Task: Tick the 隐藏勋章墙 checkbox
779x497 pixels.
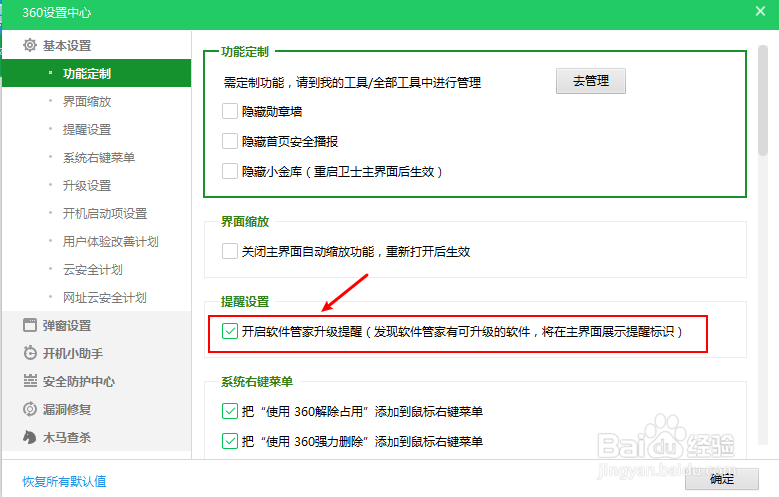Action: (x=230, y=111)
